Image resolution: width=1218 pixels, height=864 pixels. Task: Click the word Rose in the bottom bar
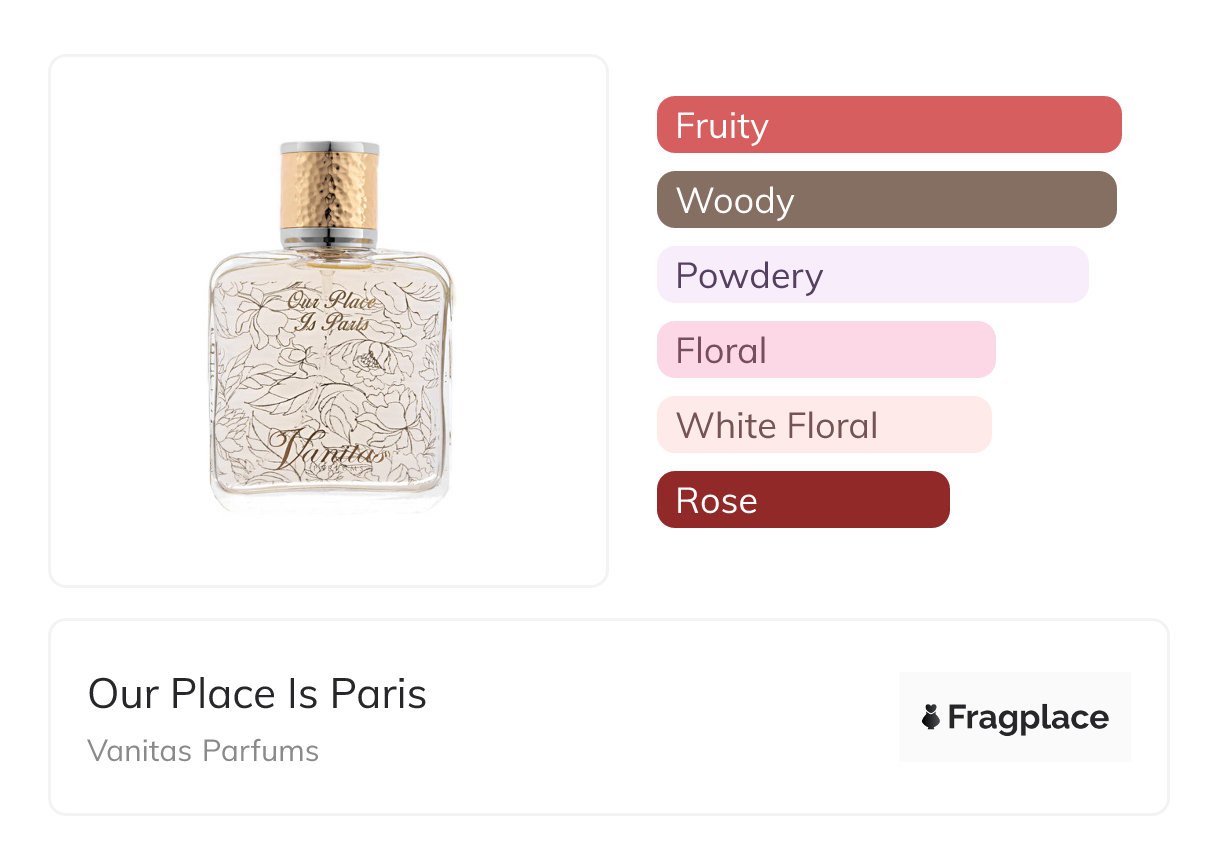[716, 501]
